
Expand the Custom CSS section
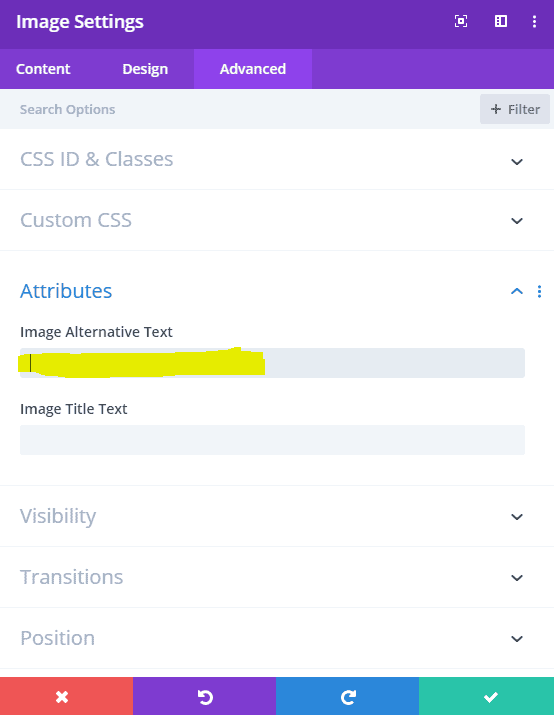[277, 220]
